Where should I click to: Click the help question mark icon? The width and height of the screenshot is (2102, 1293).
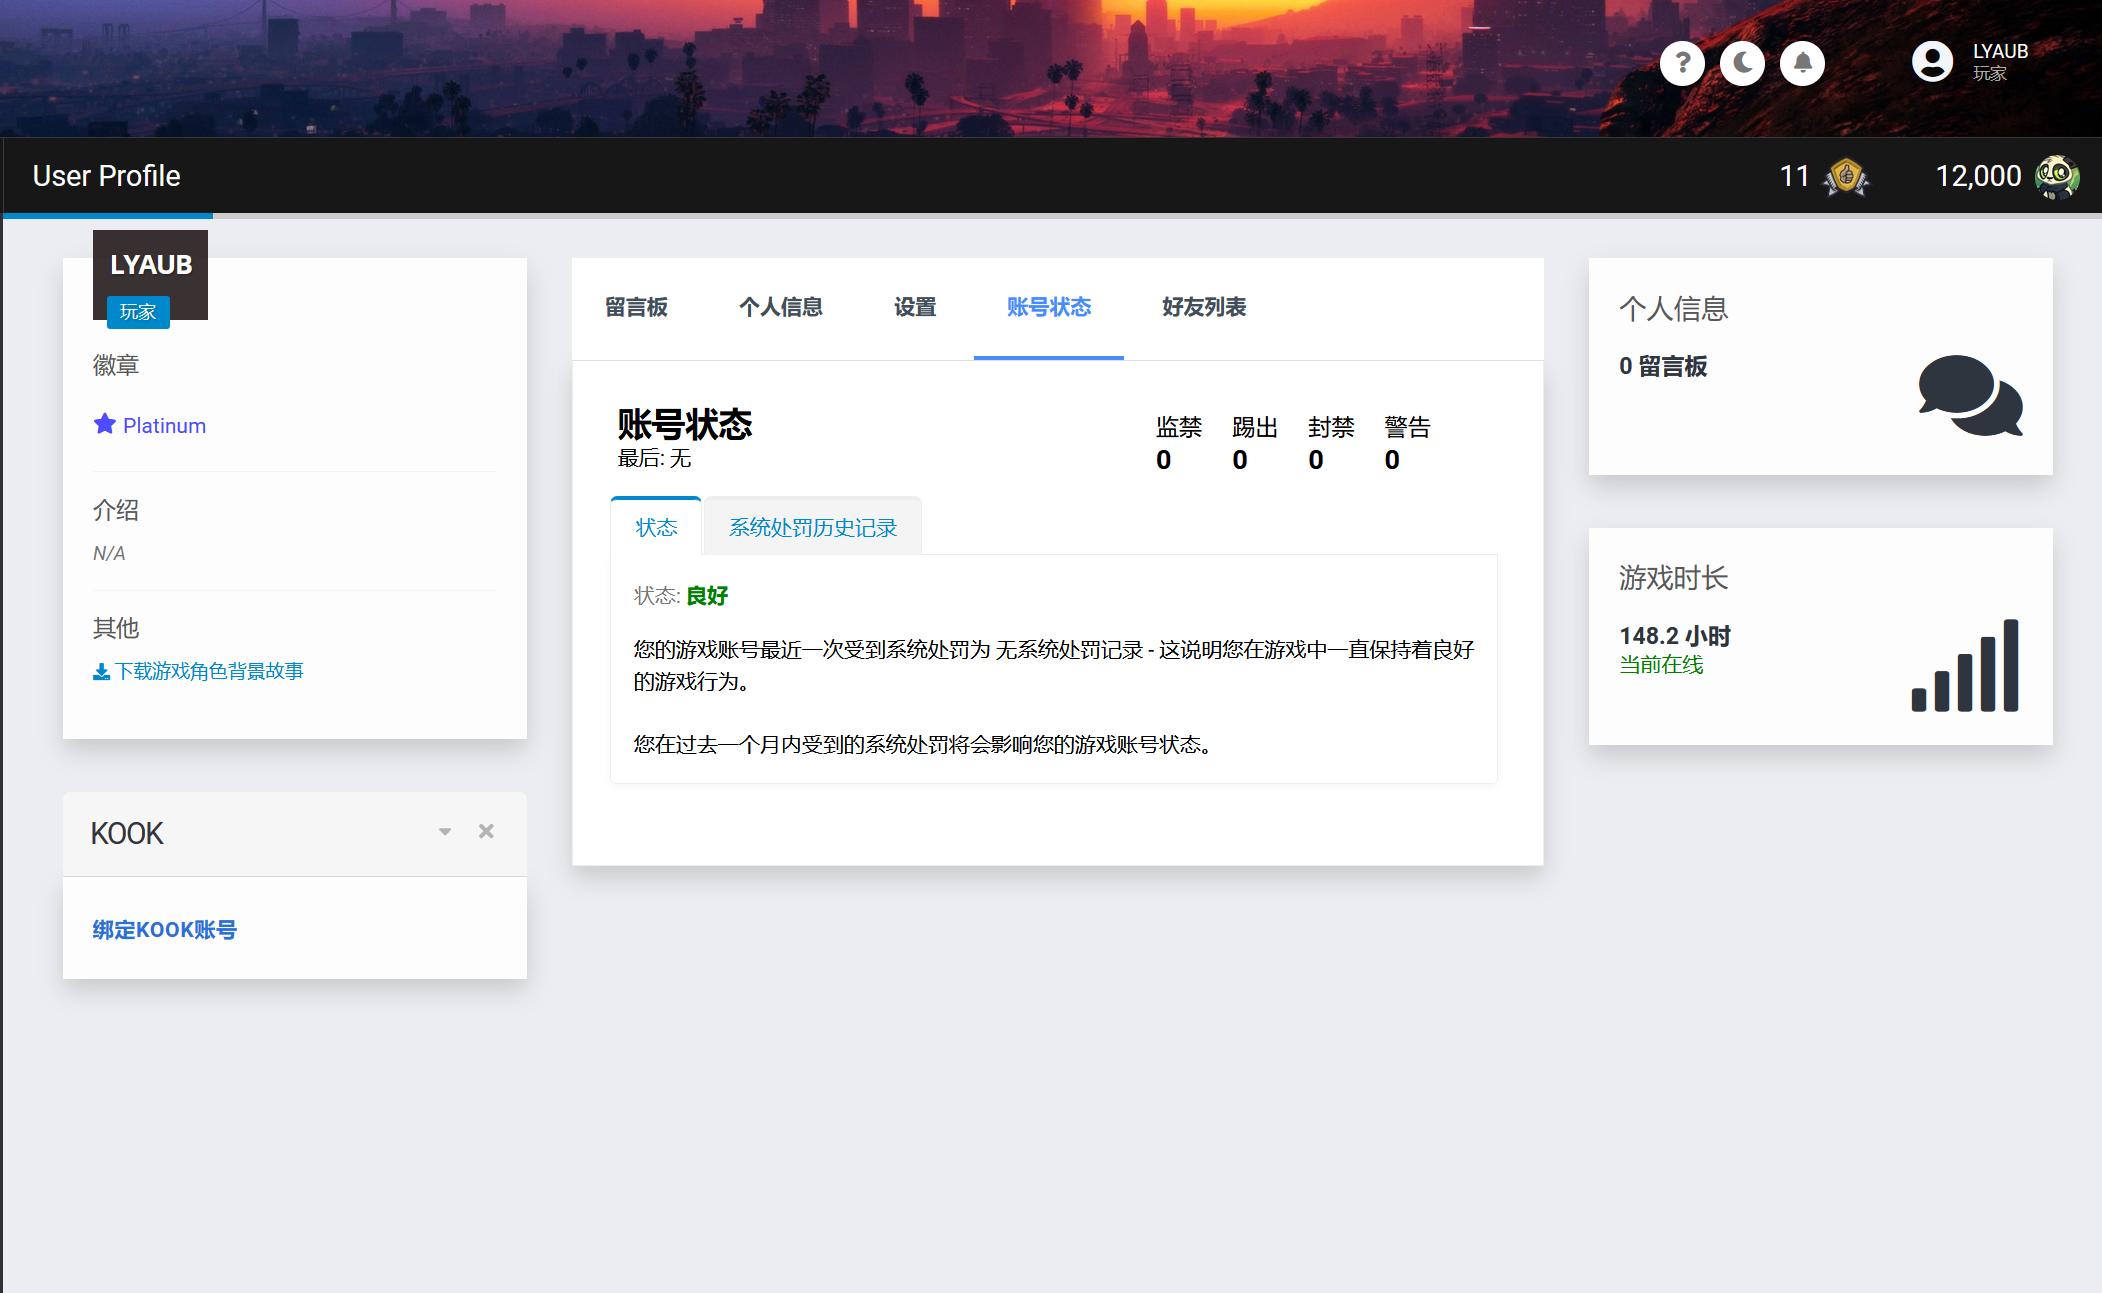1682,64
